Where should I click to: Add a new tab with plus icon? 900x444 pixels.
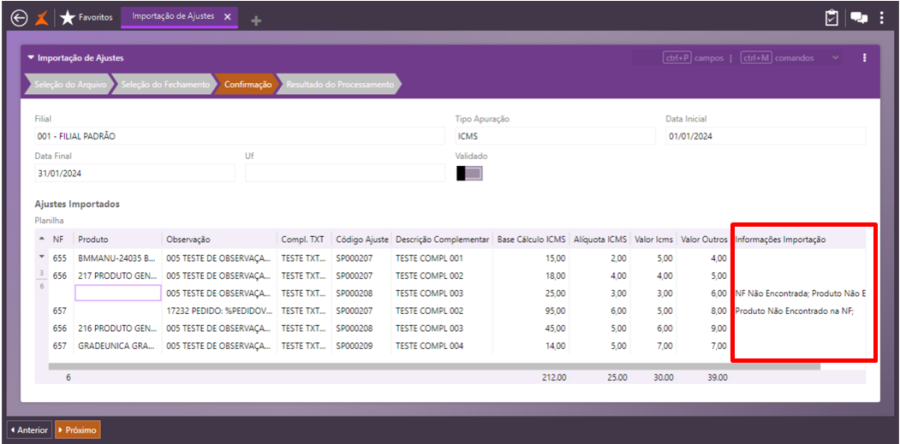(x=256, y=20)
